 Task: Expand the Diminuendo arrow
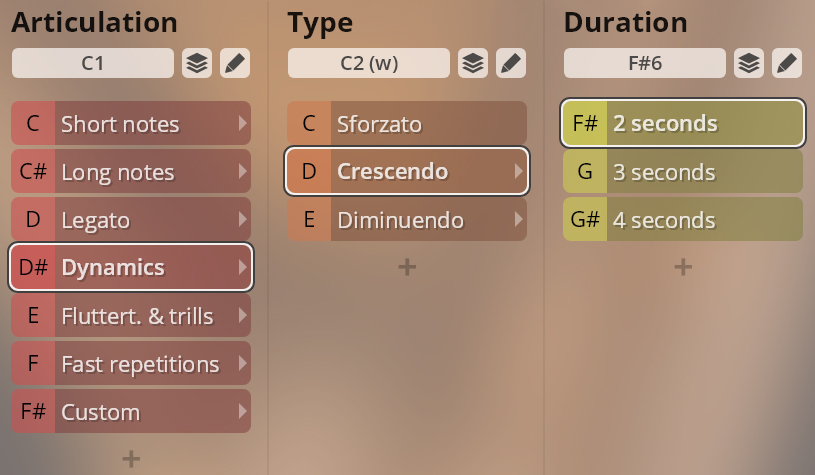tap(518, 219)
